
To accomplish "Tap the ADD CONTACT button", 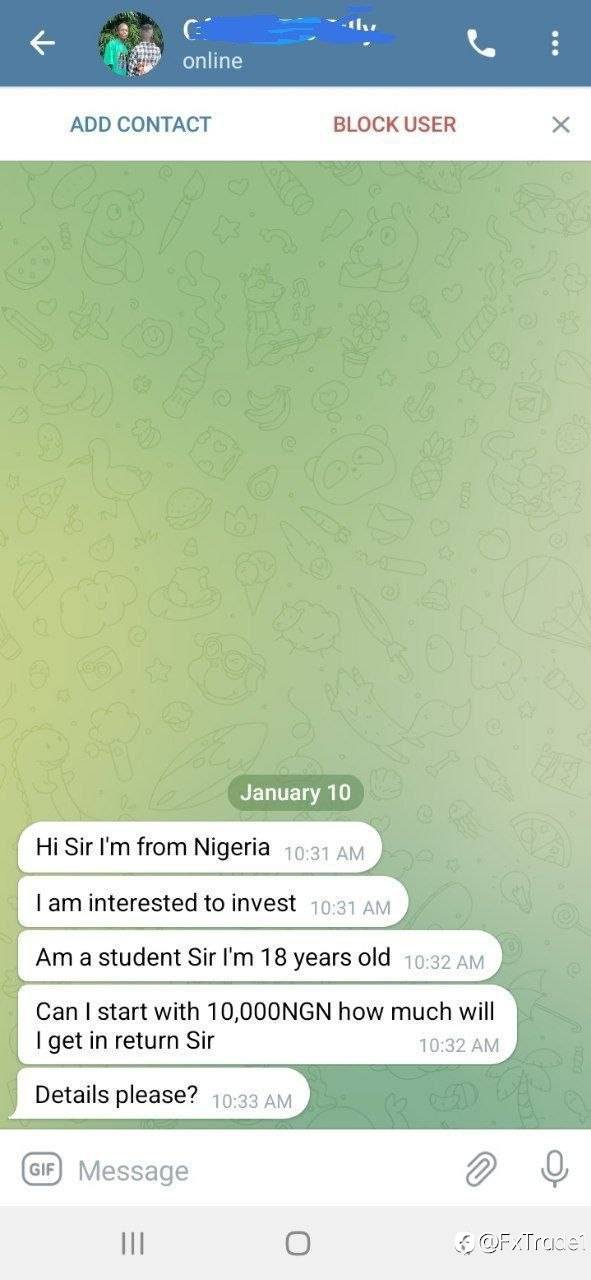I will [141, 124].
